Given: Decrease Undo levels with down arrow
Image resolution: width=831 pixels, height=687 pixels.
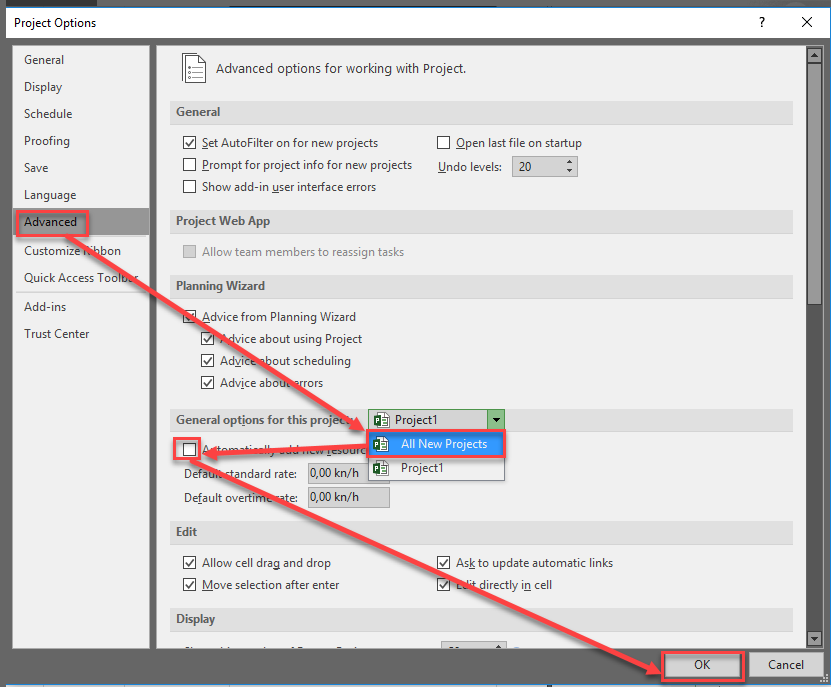Looking at the screenshot, I should pyautogui.click(x=569, y=172).
